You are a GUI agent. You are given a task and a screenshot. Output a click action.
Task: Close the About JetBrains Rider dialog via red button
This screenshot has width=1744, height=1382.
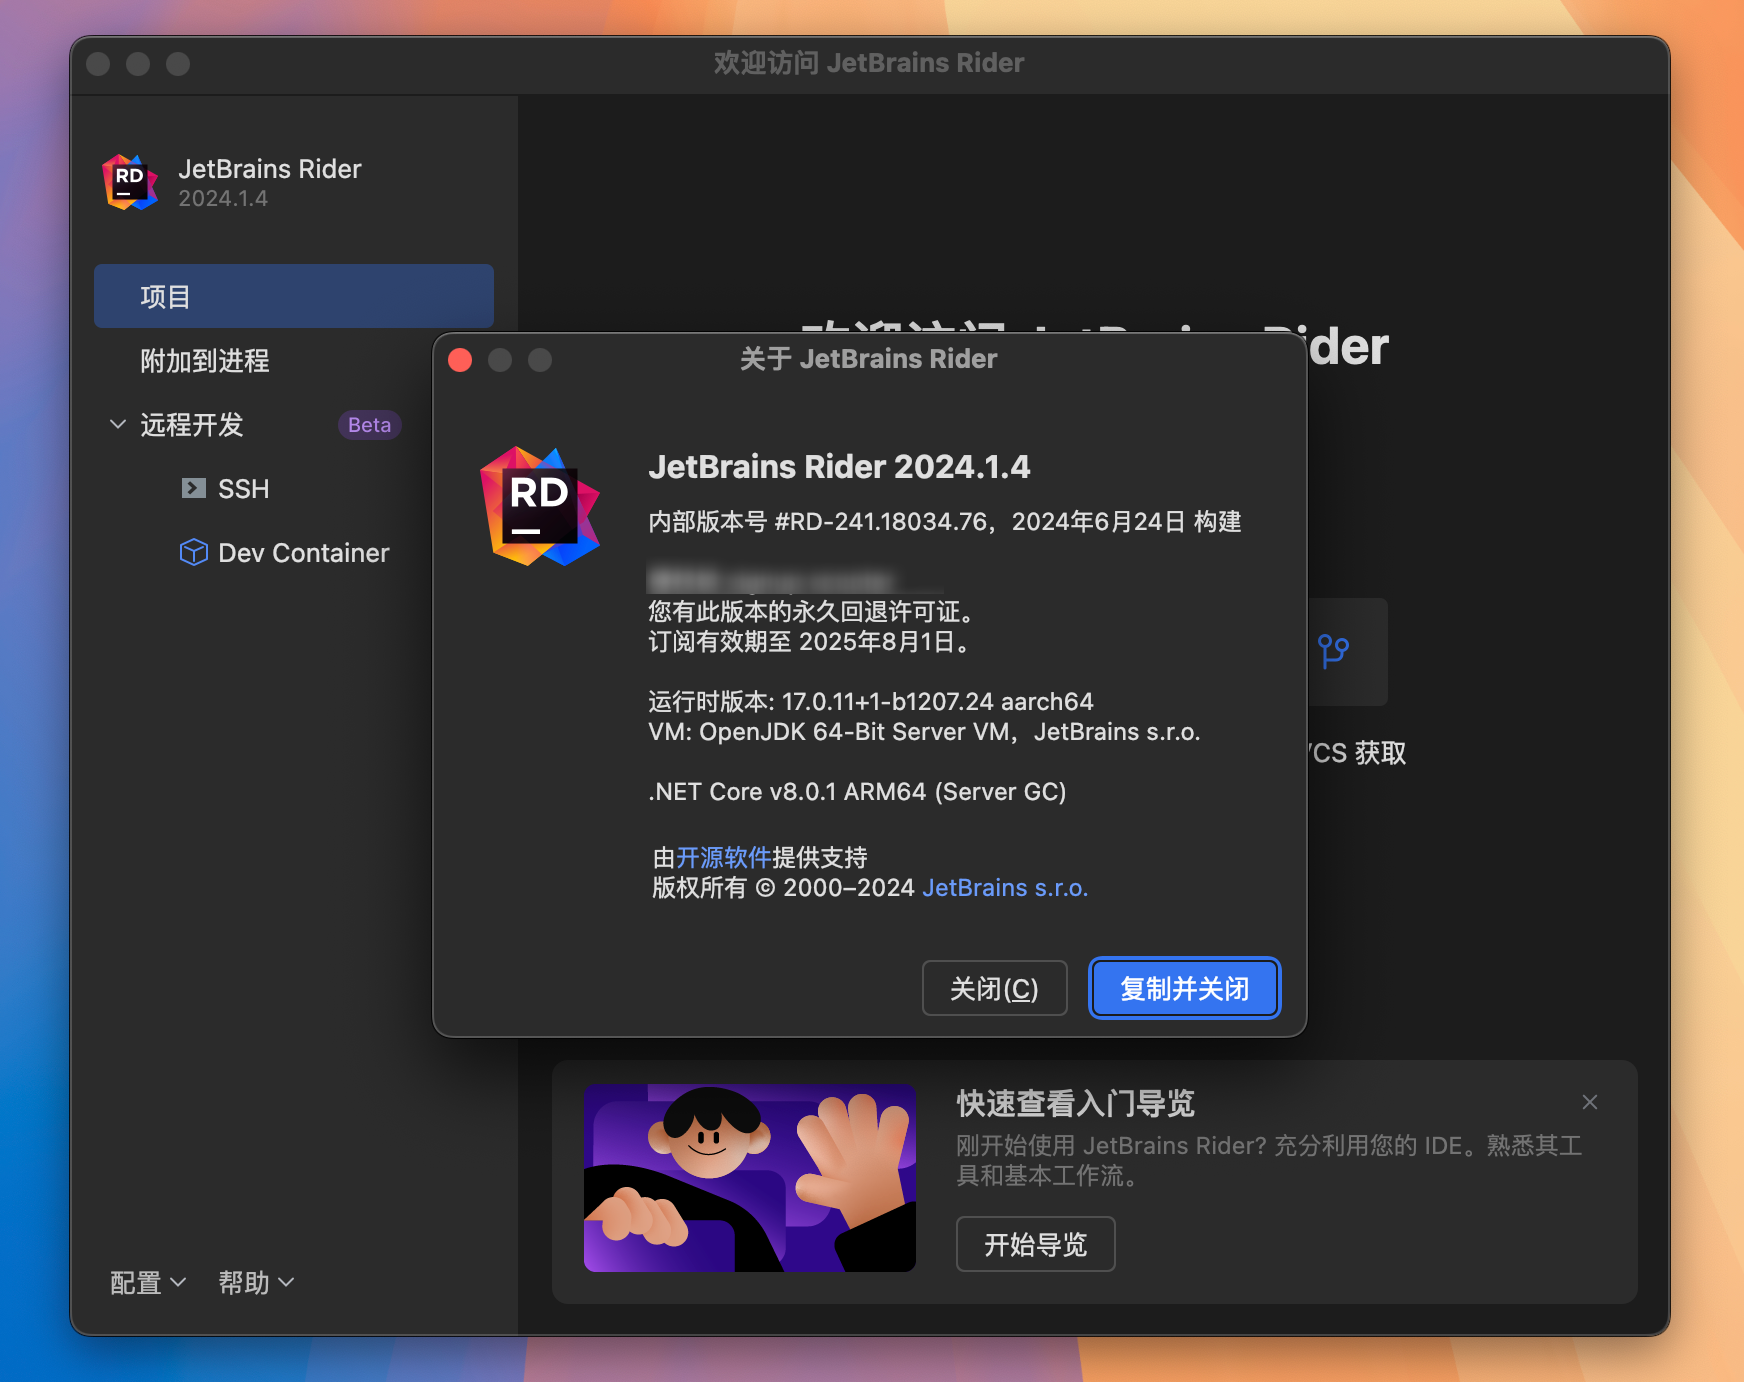click(460, 360)
